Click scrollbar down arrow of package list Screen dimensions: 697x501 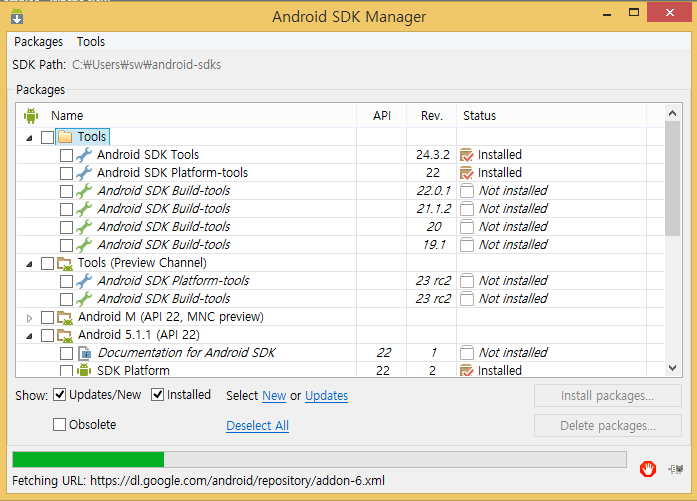[673, 368]
